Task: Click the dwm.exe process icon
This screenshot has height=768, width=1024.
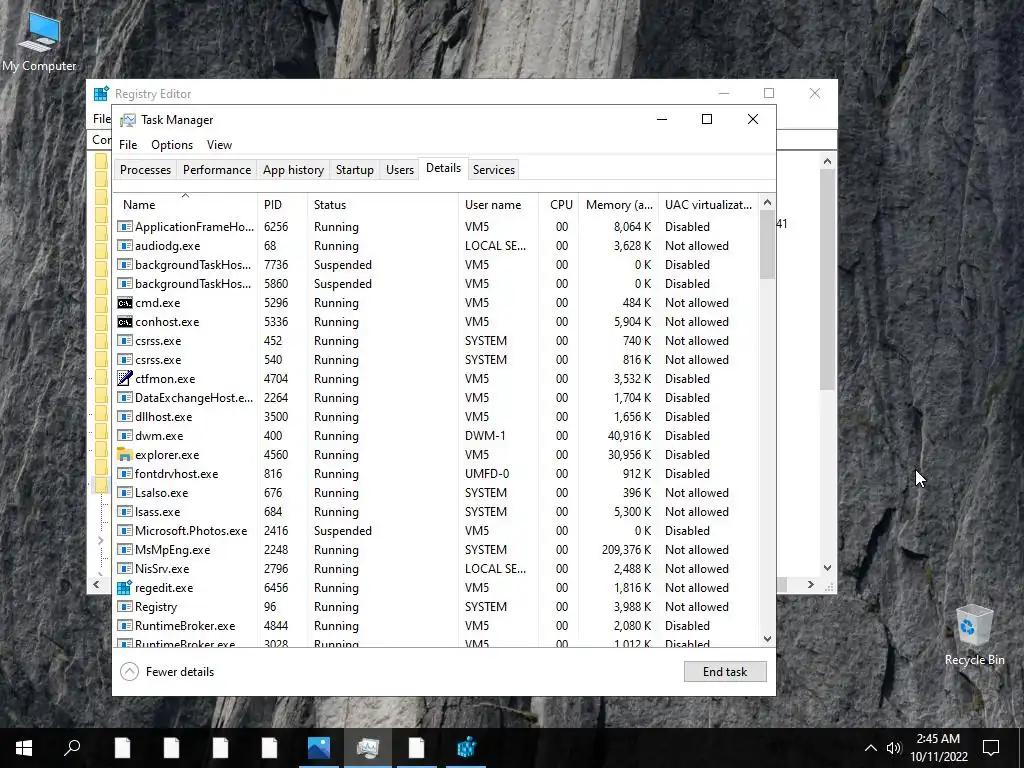Action: pyautogui.click(x=125, y=436)
